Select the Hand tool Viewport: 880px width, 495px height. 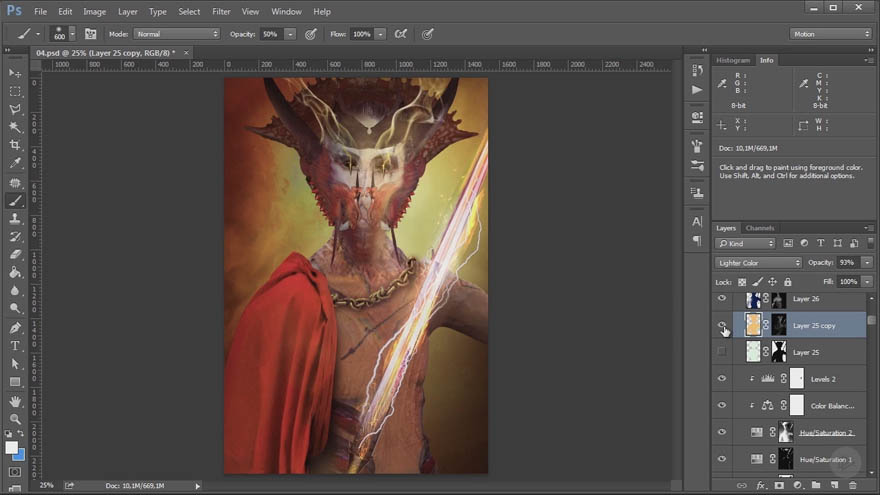coord(15,401)
